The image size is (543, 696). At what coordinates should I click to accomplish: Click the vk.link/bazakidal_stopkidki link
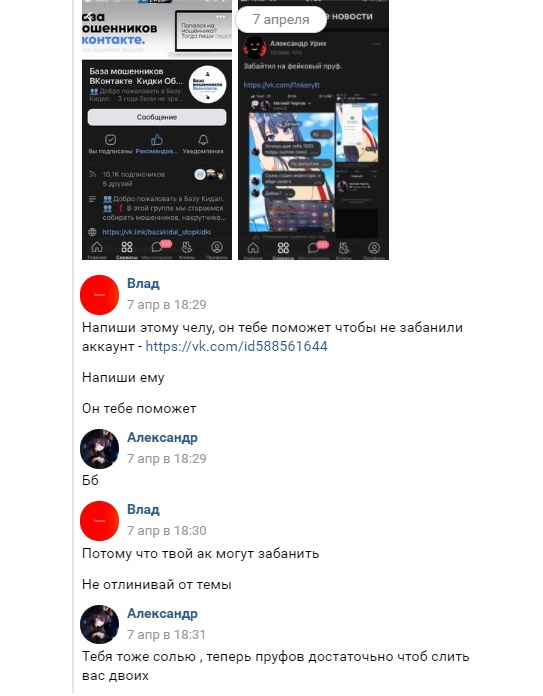pyautogui.click(x=157, y=232)
